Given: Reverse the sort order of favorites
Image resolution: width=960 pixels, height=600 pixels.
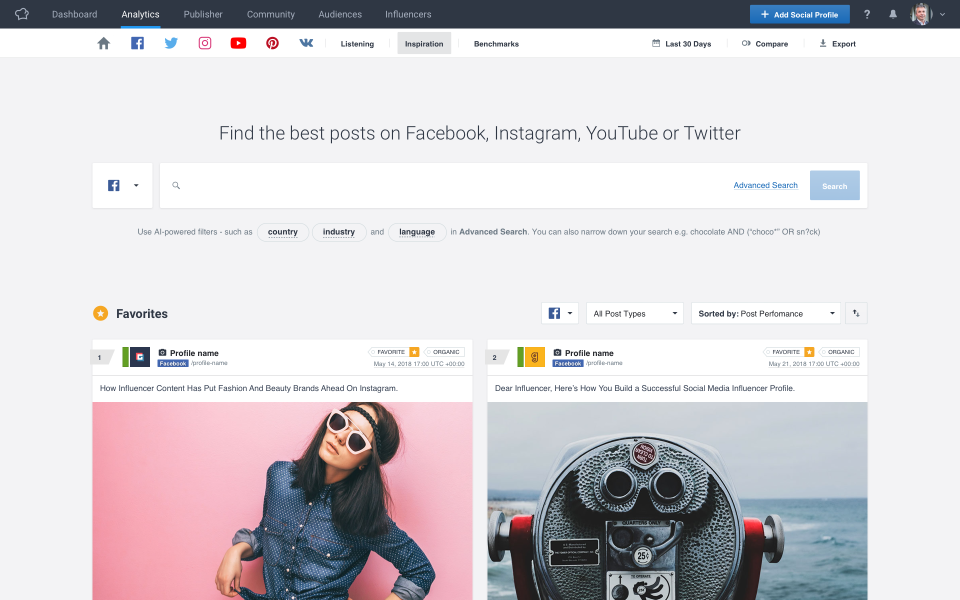Looking at the screenshot, I should [856, 313].
